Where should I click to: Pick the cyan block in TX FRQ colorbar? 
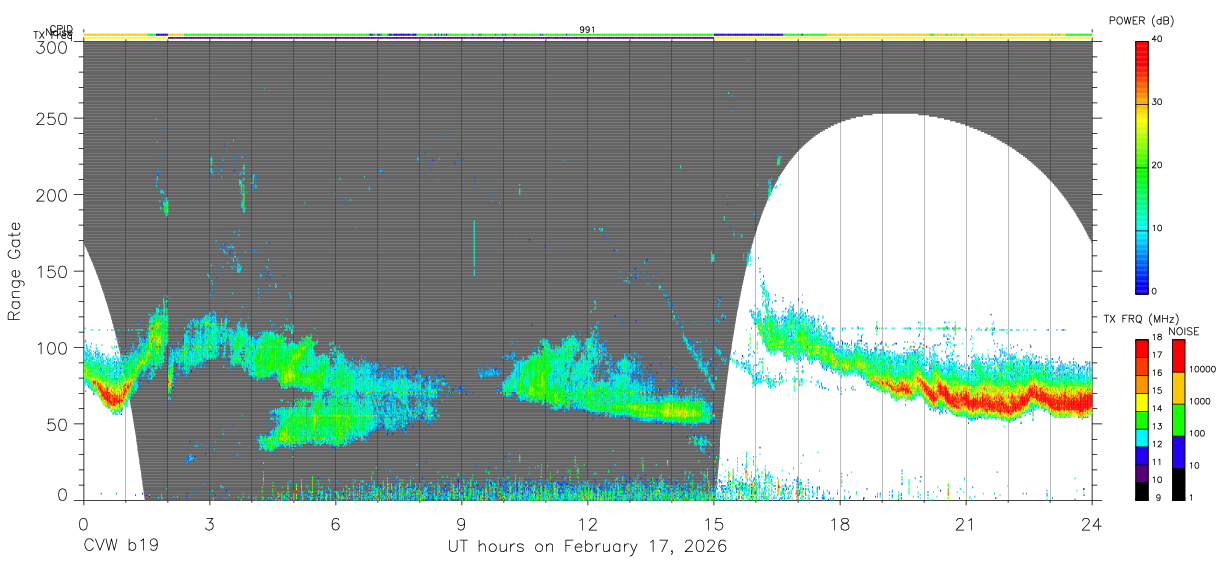(x=1141, y=436)
